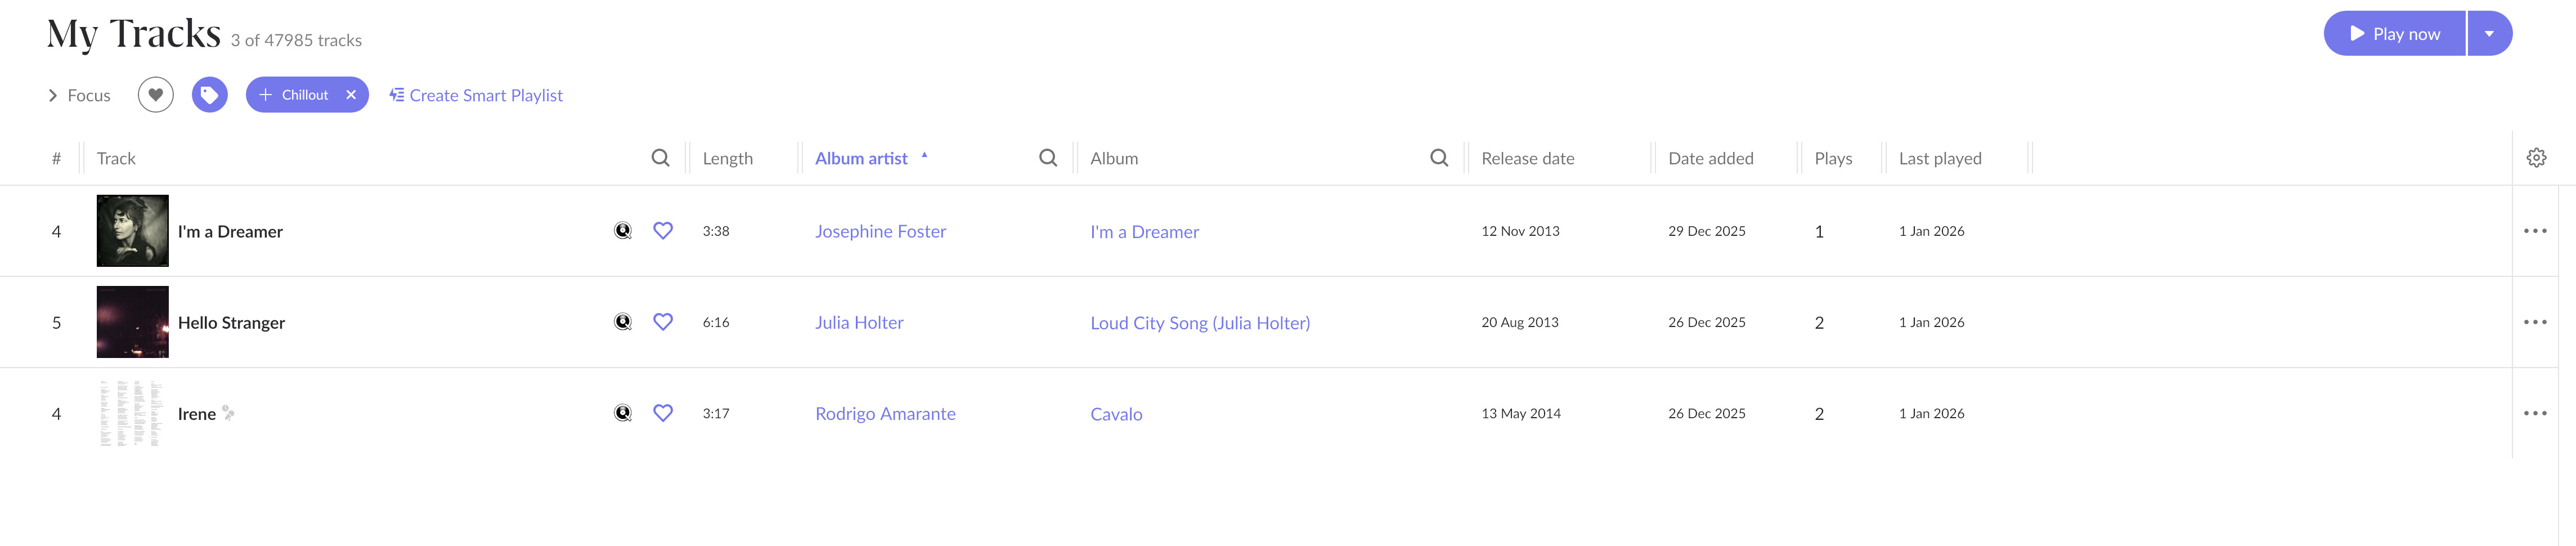Open the Play now dropdown arrow
The image size is (2576, 546).
[2488, 34]
